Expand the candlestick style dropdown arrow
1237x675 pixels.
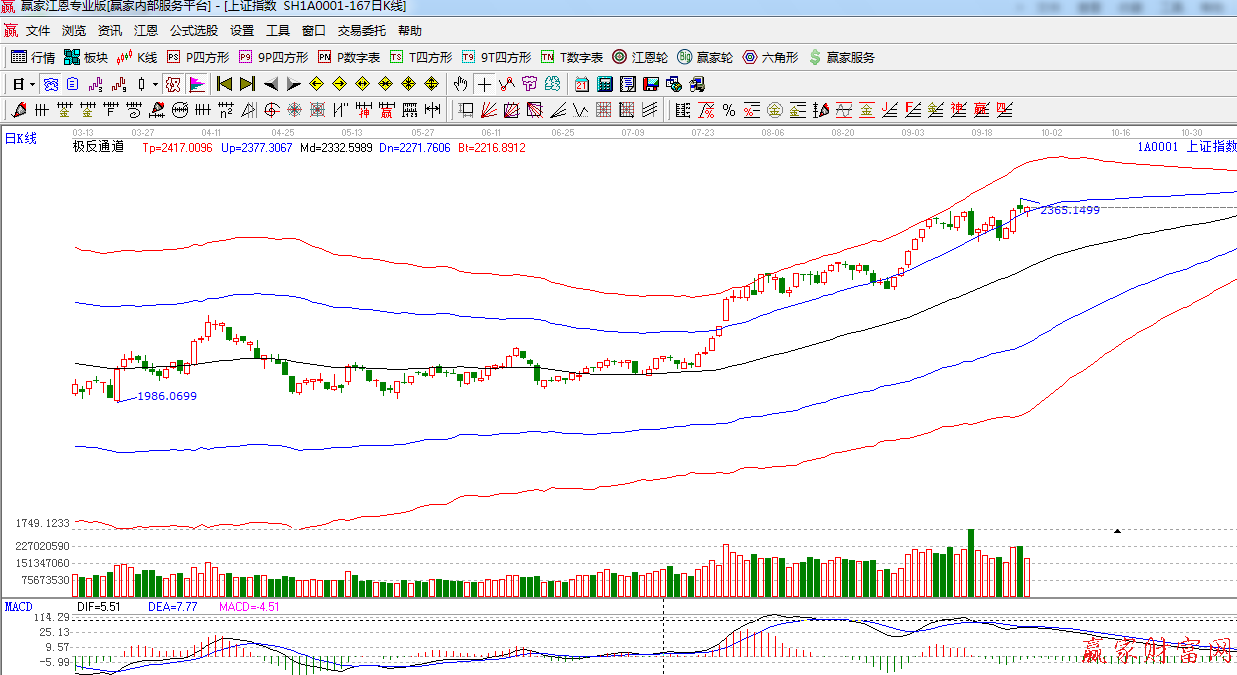pos(155,83)
